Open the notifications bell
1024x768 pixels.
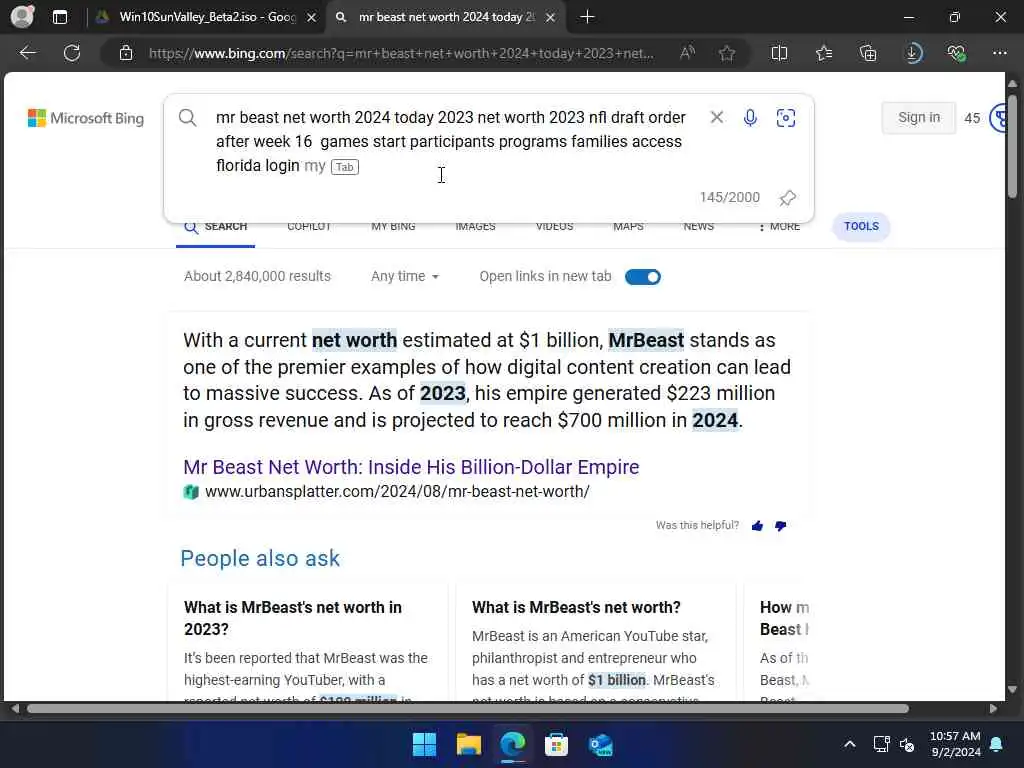point(997,744)
